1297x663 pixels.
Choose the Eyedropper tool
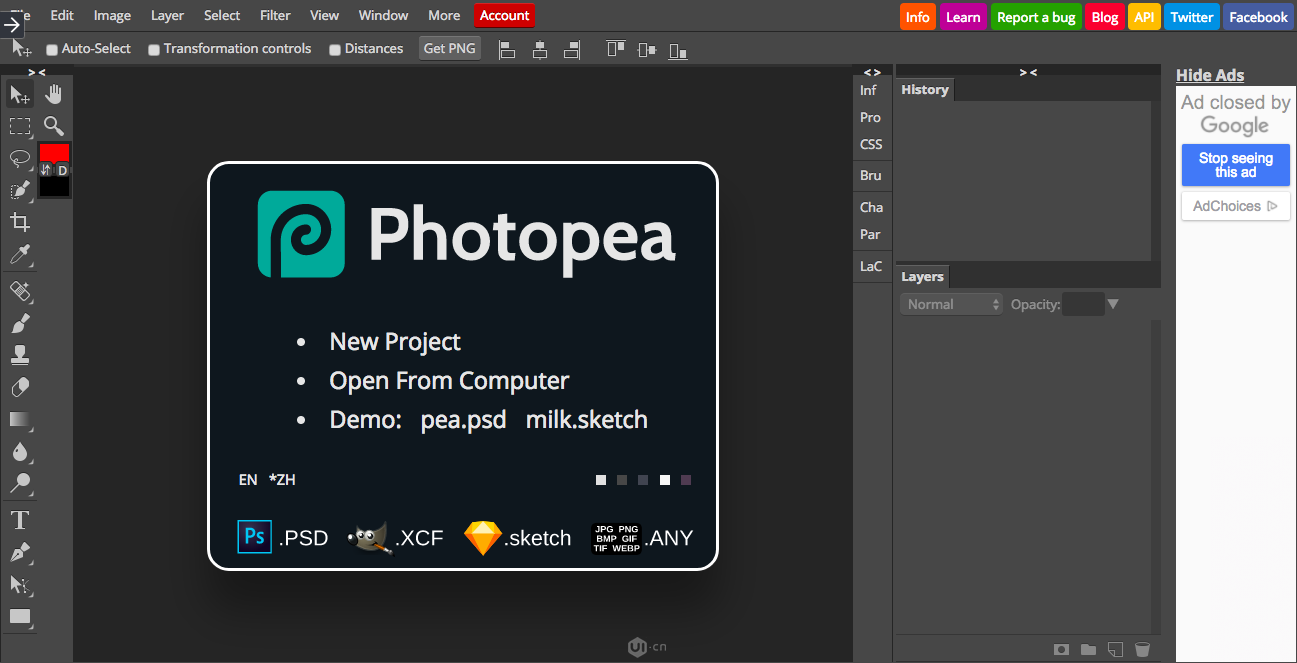coord(20,255)
